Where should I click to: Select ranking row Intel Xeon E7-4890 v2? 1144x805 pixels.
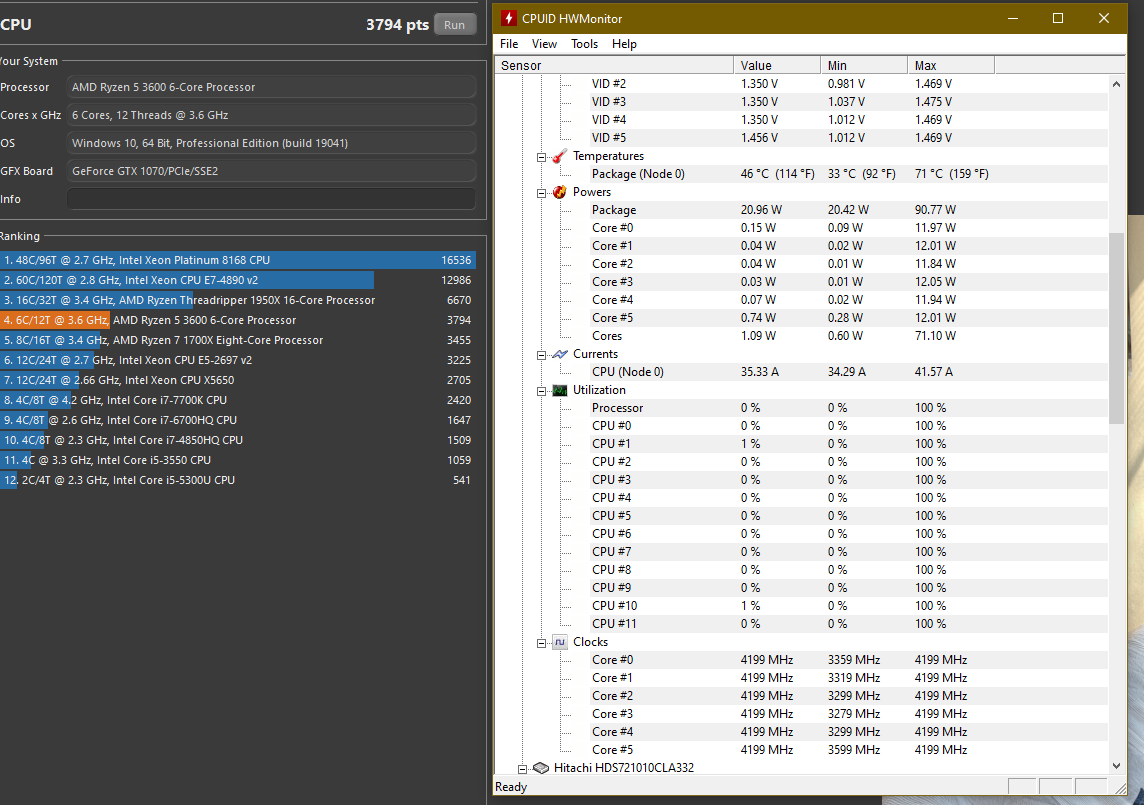pyautogui.click(x=238, y=280)
